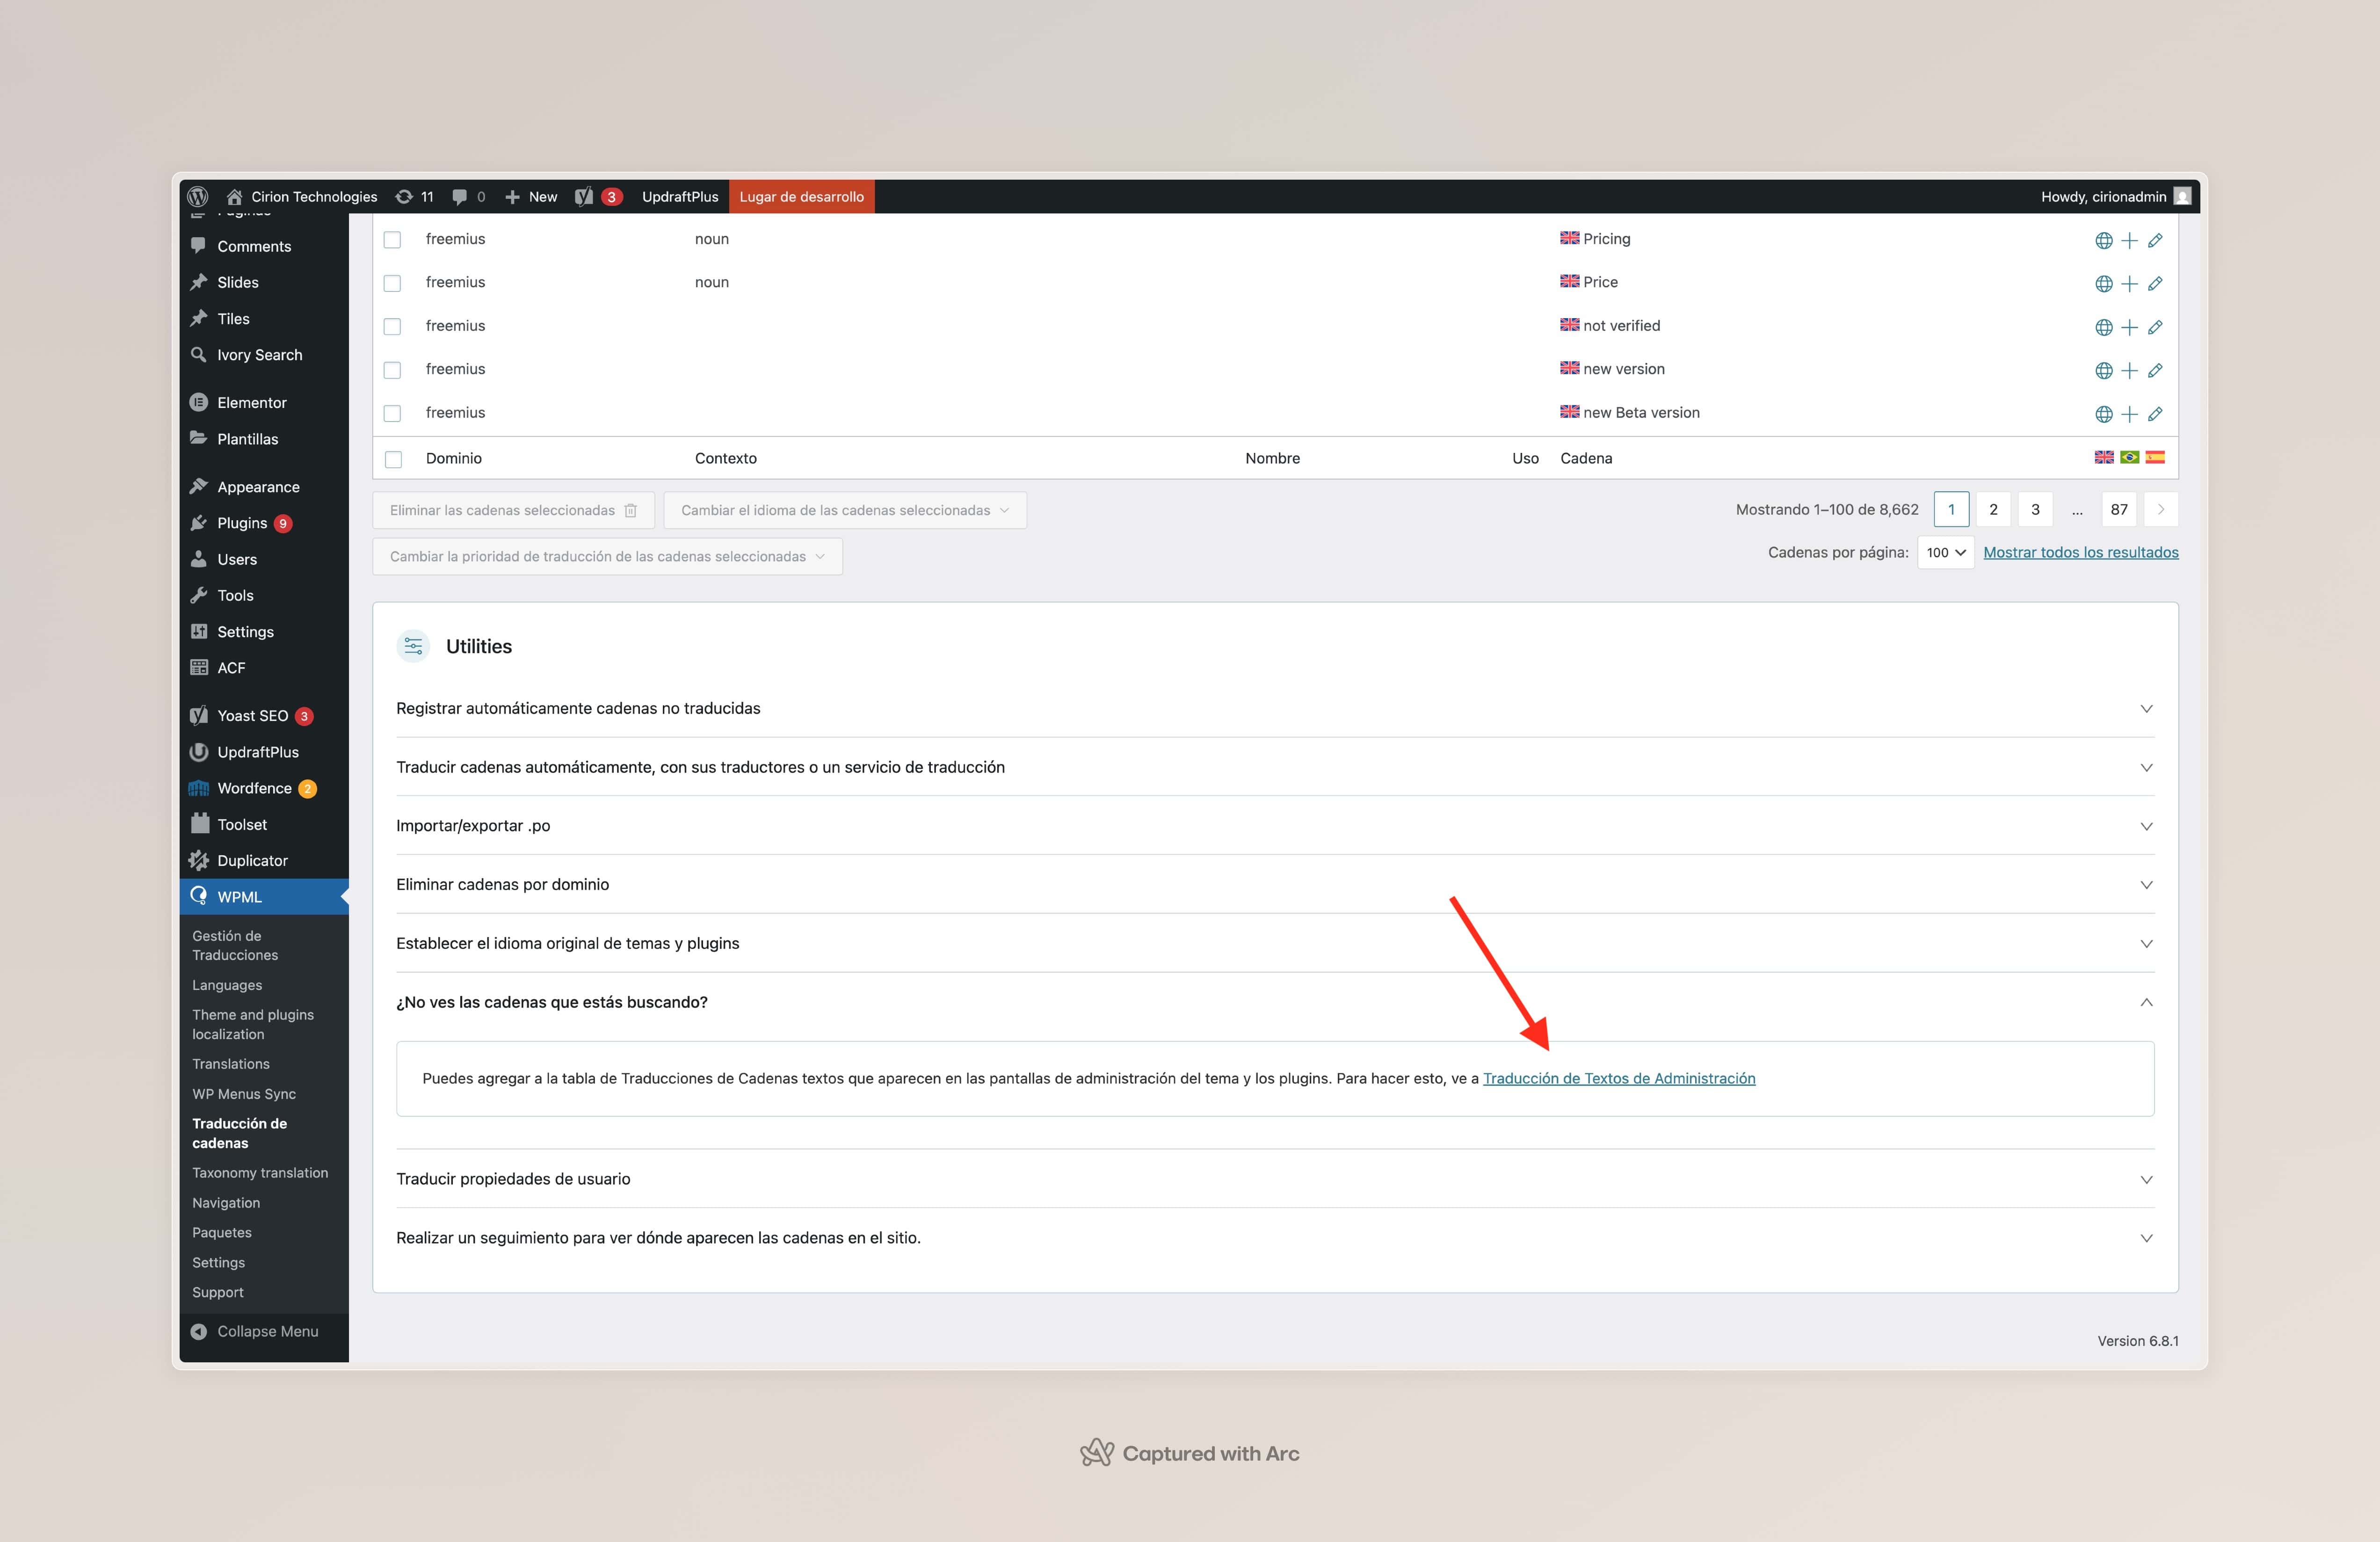The width and height of the screenshot is (2380, 1542).
Task: Expand Traducir cadenas automáticamente section
Action: (1275, 767)
